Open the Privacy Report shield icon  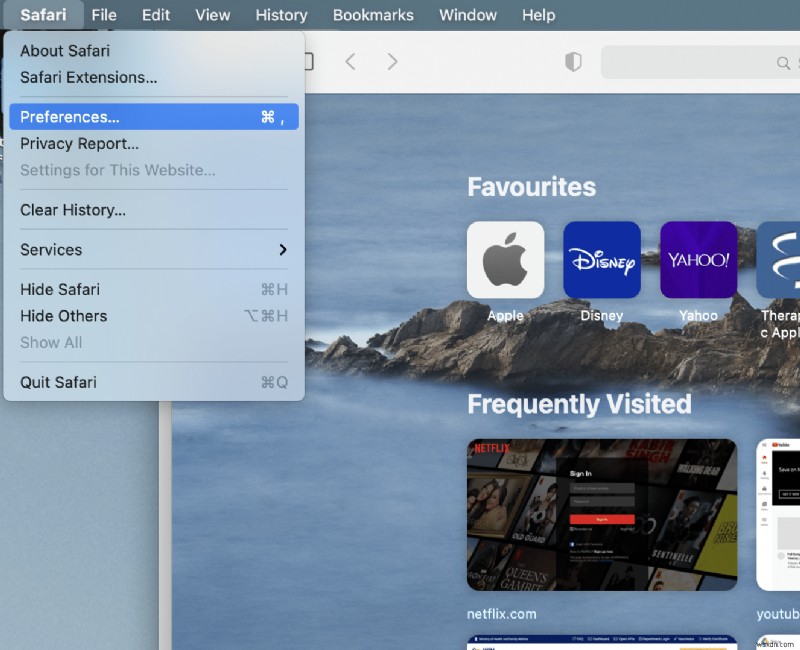coord(573,61)
